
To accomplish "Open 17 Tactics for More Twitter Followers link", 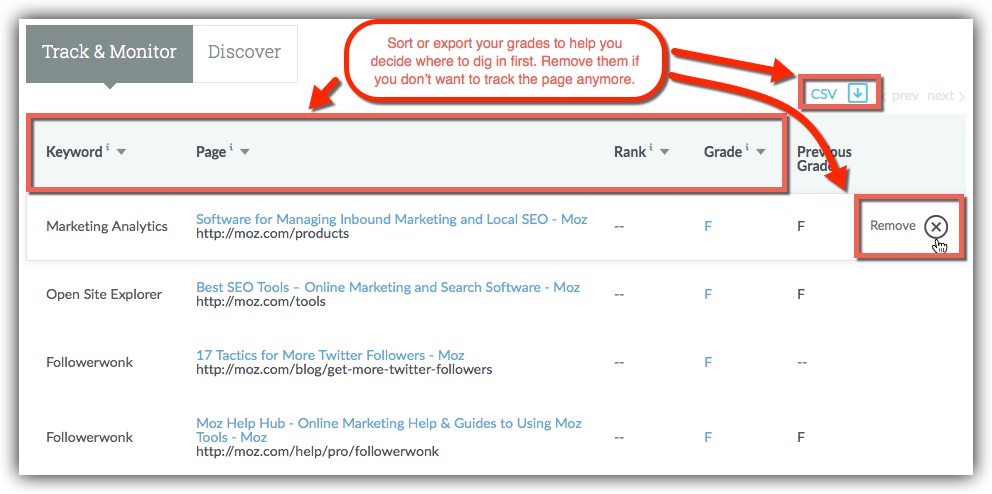I will 330,355.
